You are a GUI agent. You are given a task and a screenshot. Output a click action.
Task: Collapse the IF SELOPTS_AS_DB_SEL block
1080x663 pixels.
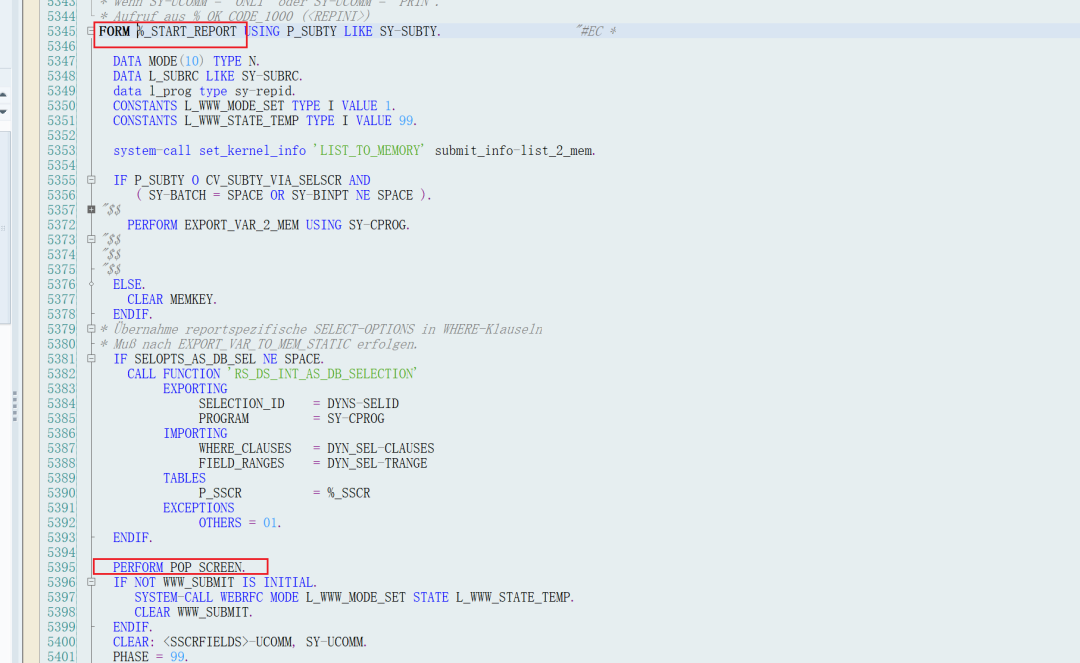click(x=91, y=359)
